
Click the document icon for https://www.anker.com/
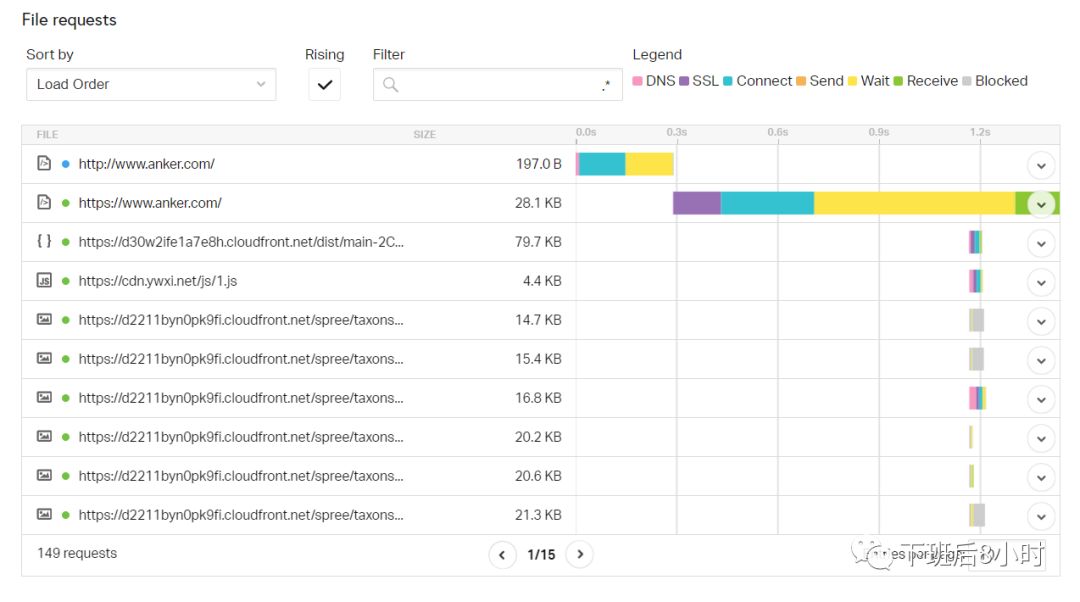click(x=44, y=203)
